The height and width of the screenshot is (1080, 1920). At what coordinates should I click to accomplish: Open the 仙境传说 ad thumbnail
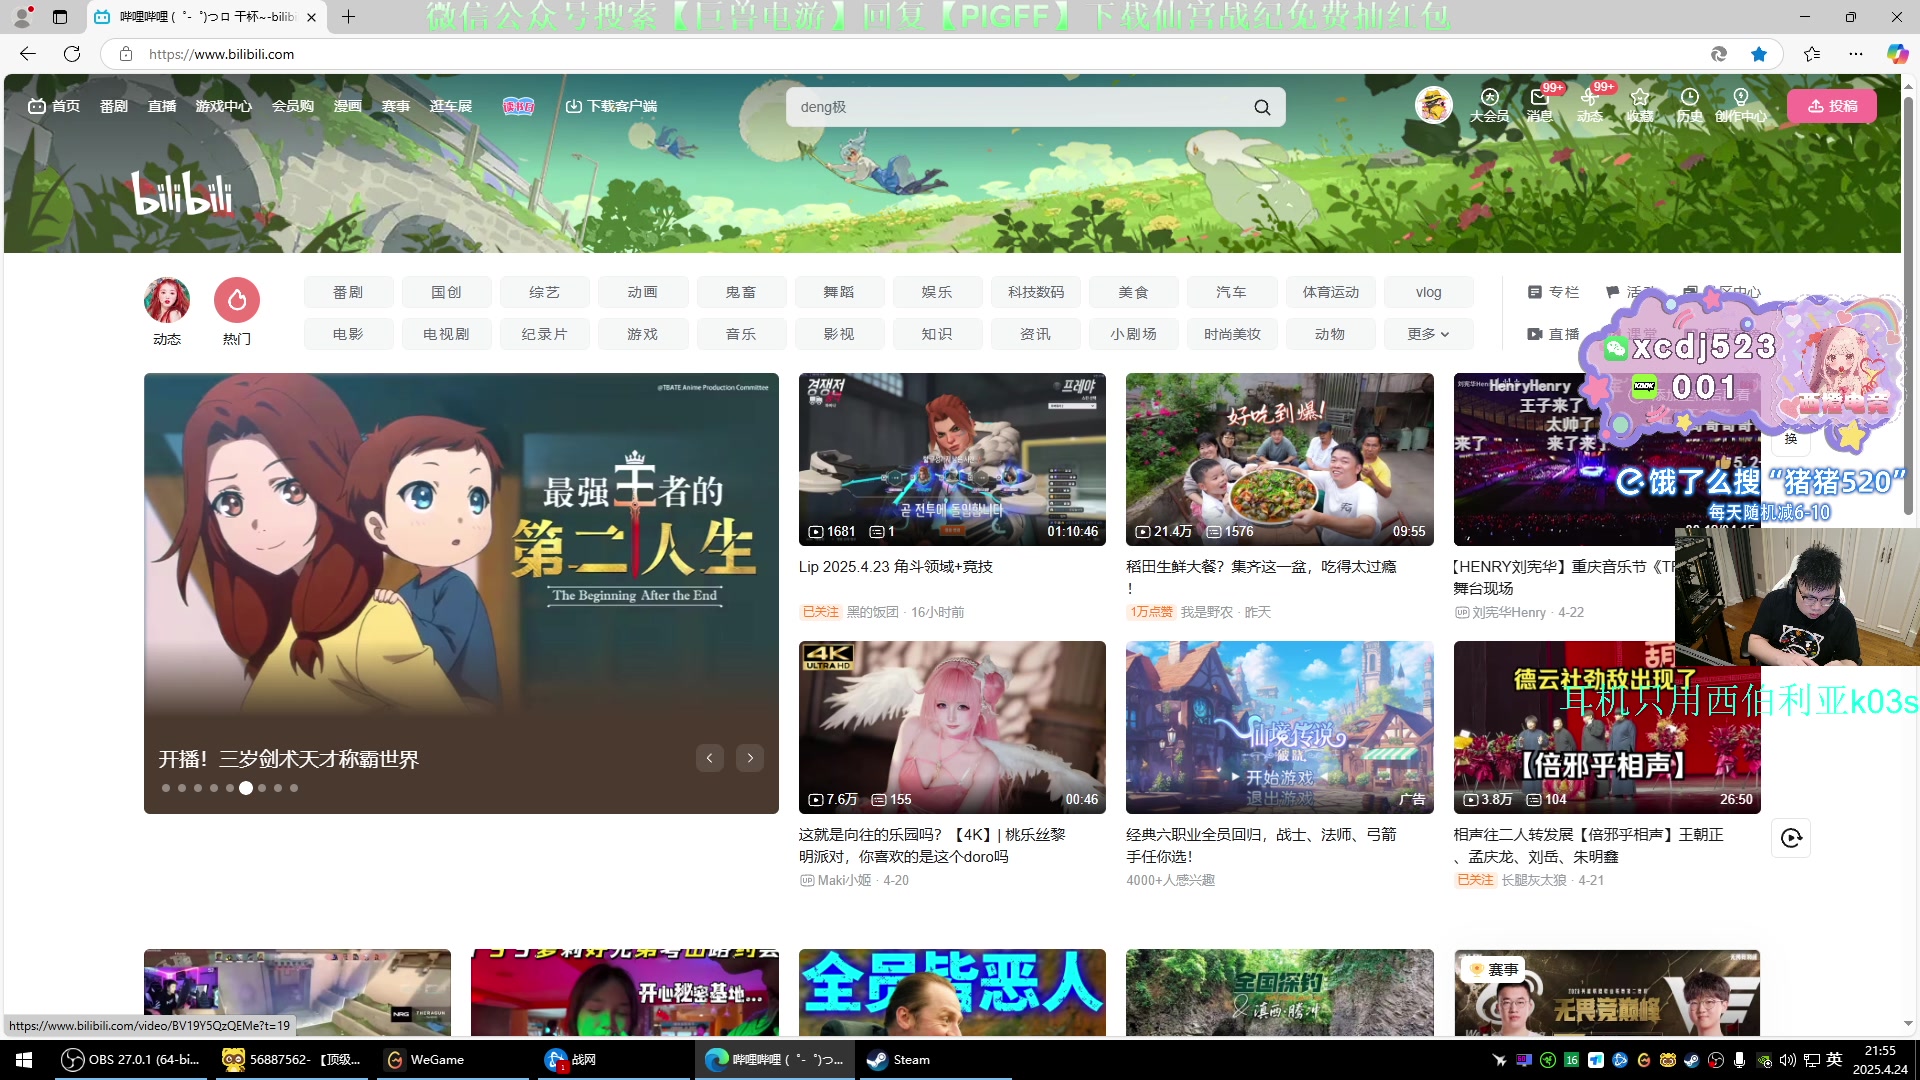[1279, 727]
